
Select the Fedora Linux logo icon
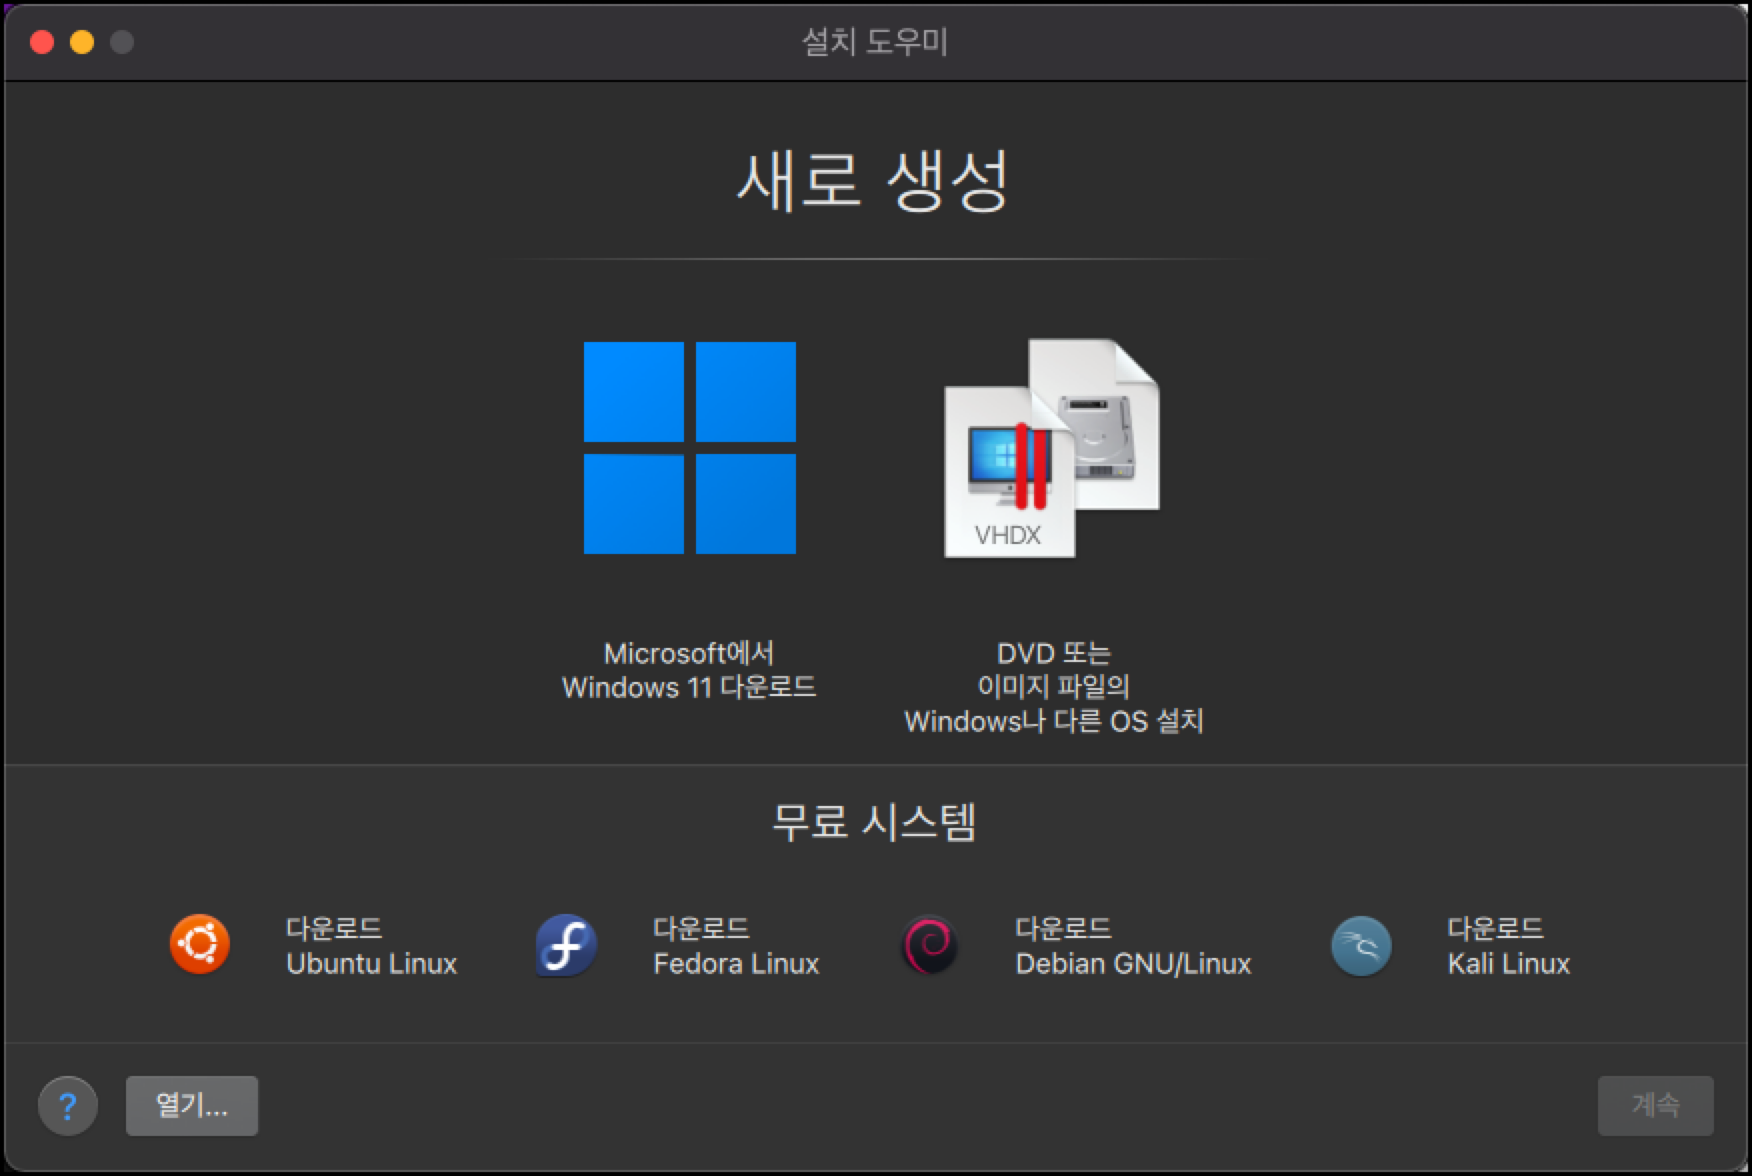pyautogui.click(x=564, y=944)
